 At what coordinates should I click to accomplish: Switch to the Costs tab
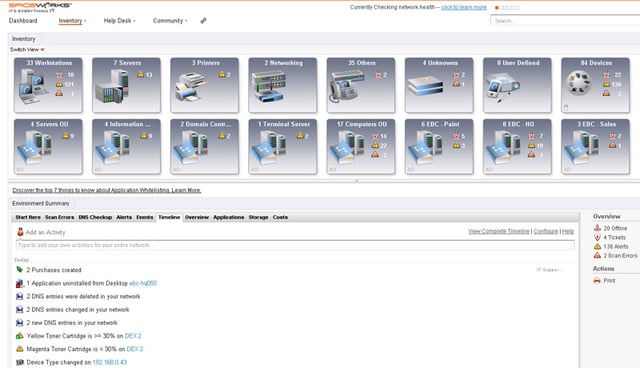[x=280, y=217]
